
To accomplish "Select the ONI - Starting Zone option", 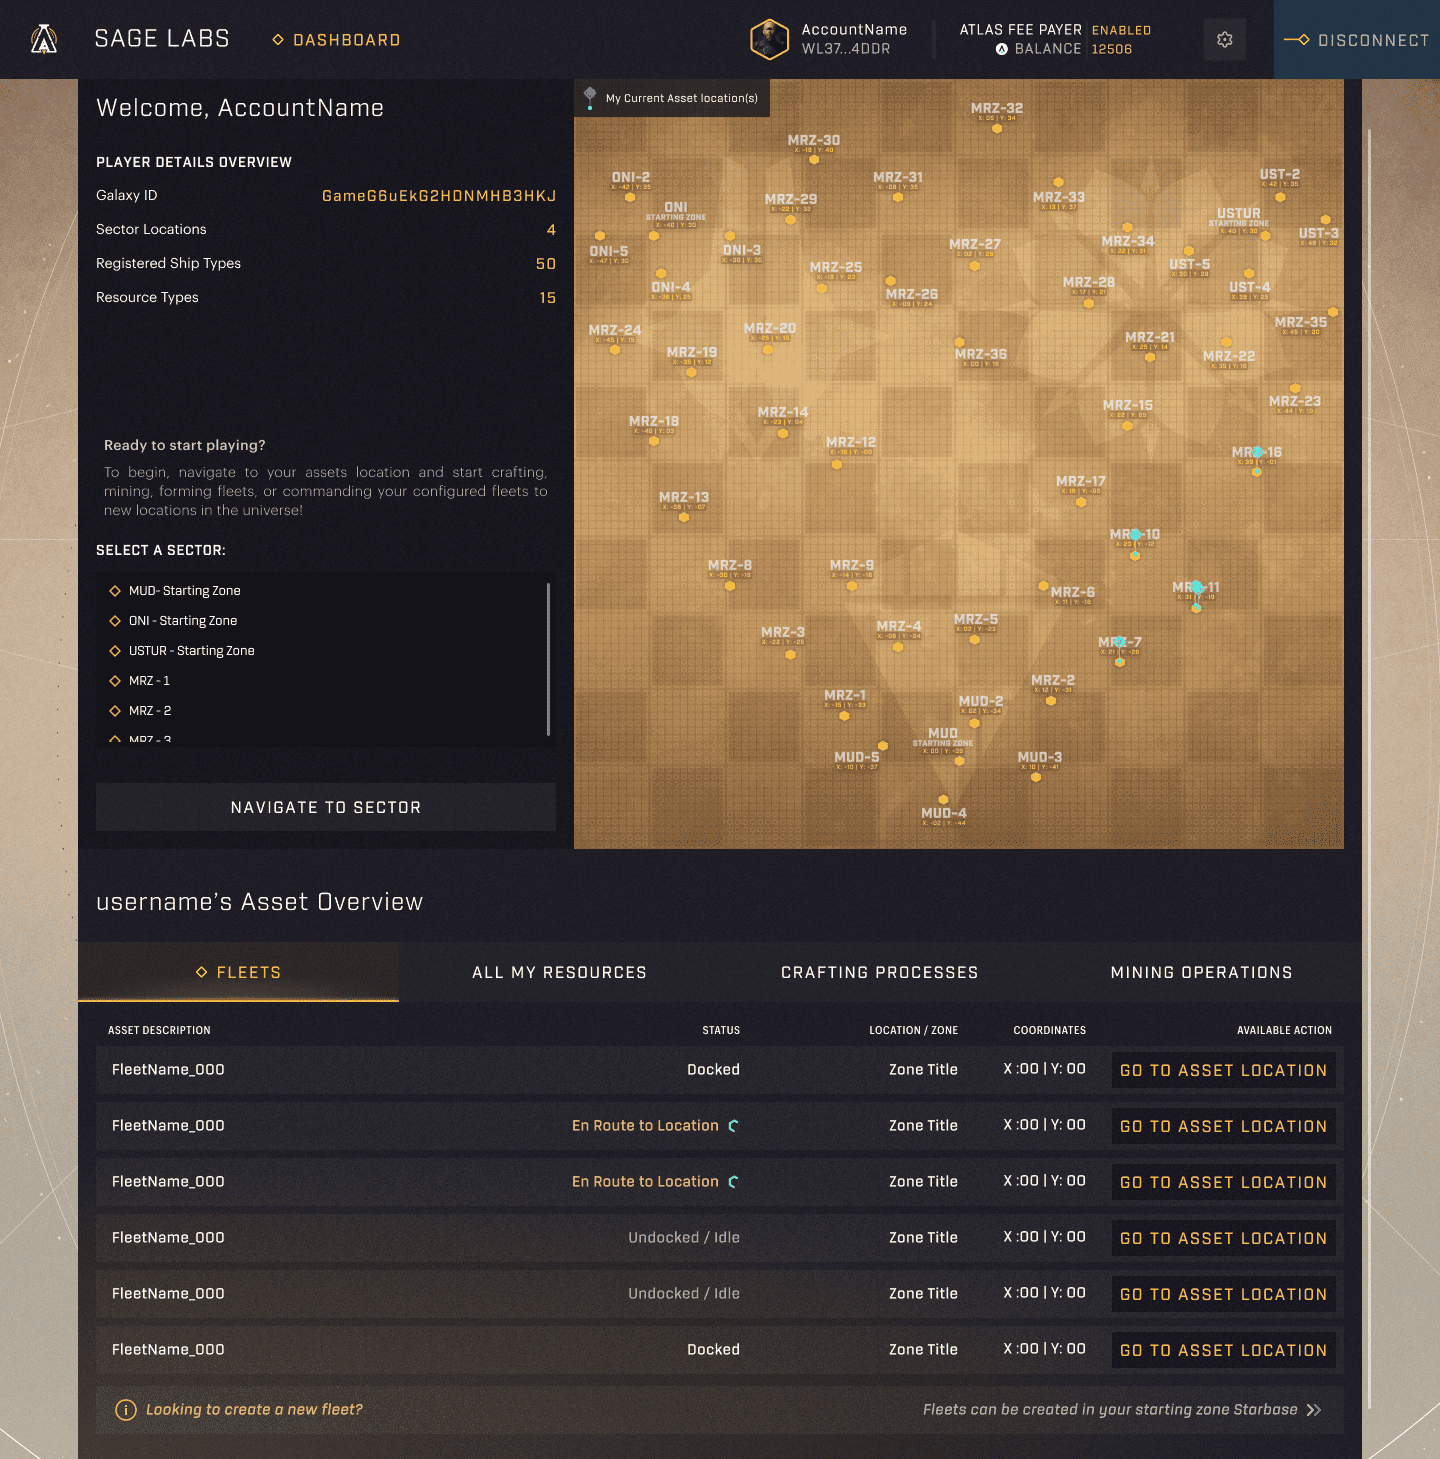I will tap(183, 620).
